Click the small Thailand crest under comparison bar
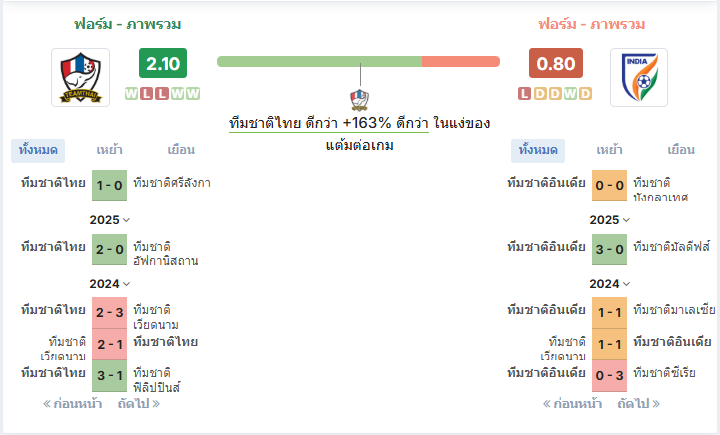The image size is (720, 435). (360, 100)
